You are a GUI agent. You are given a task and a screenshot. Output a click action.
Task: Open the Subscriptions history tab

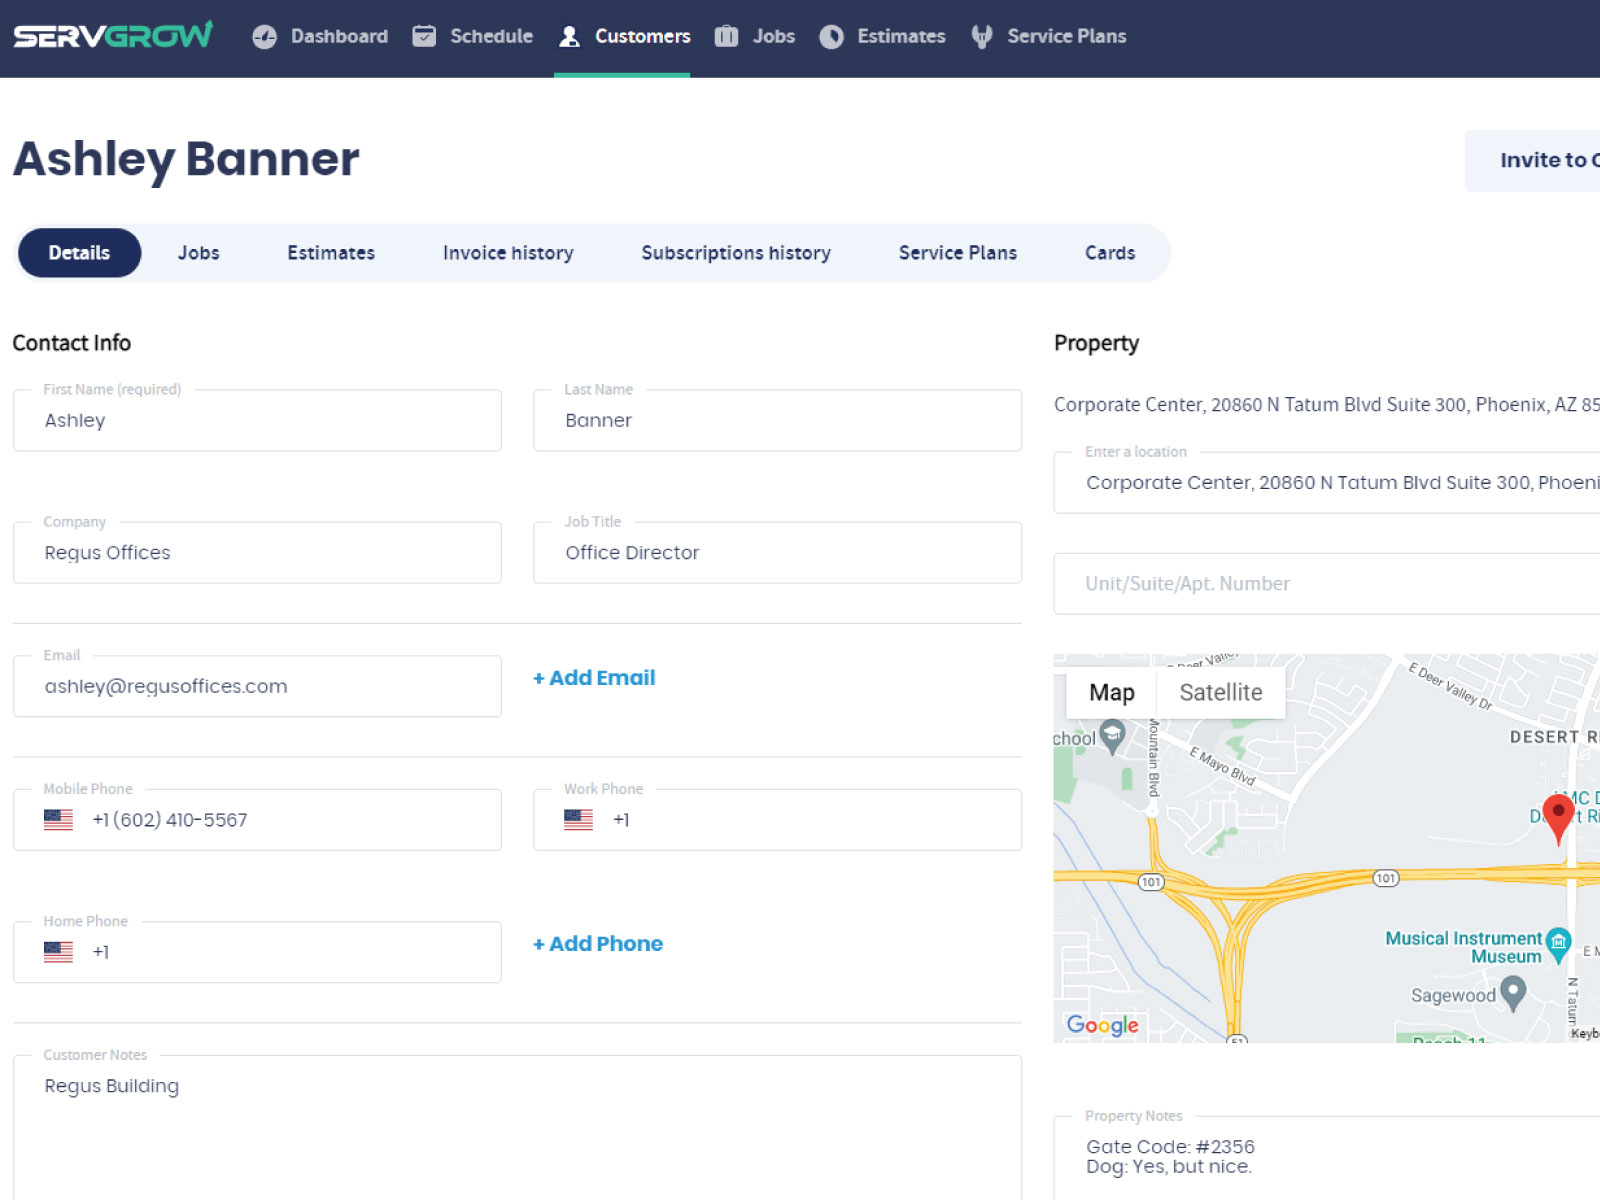735,252
